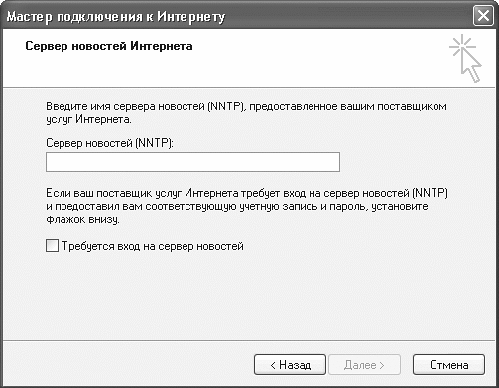Close the Мастер подключения к Интернету window

click(483, 16)
